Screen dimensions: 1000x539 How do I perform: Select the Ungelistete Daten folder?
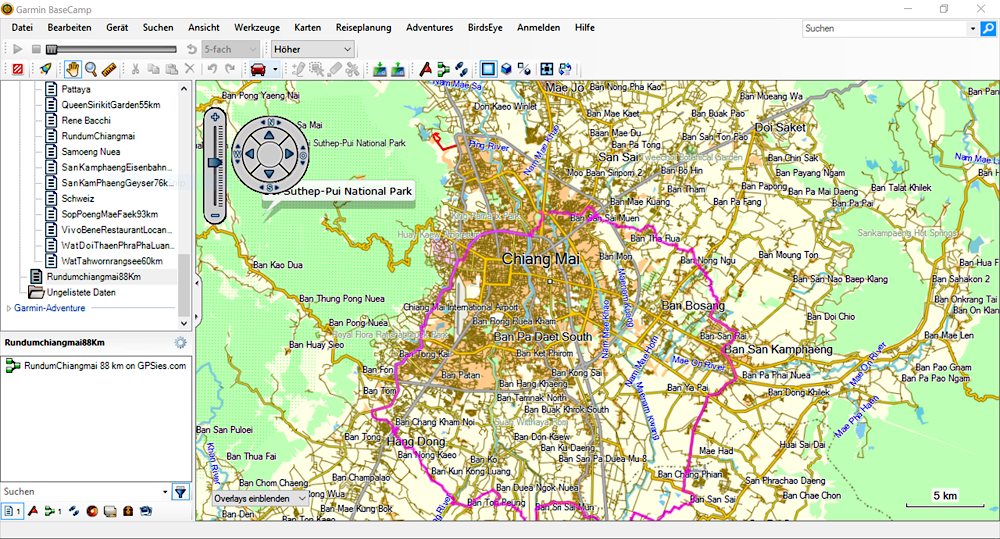pos(80,292)
